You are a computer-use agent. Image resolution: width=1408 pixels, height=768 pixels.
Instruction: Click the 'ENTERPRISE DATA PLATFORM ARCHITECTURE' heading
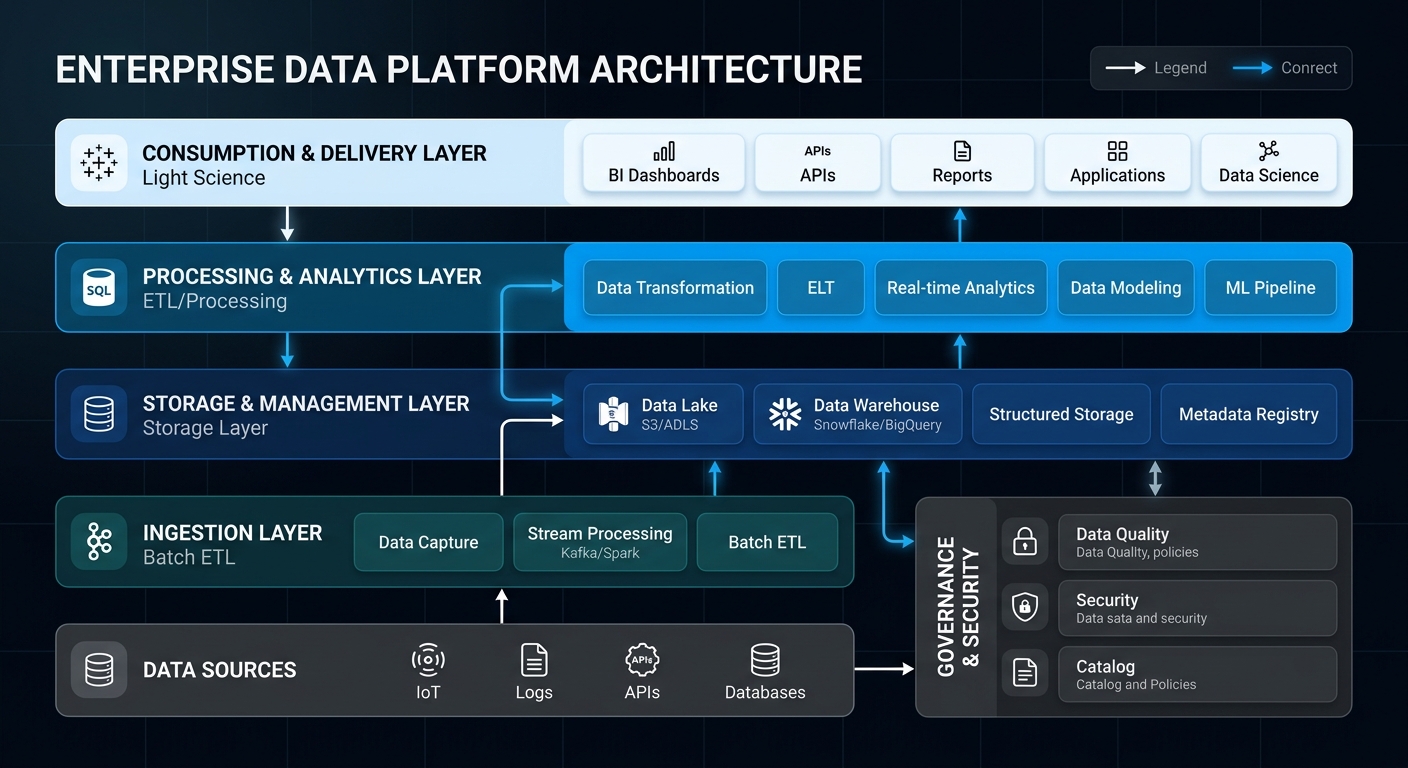[459, 70]
